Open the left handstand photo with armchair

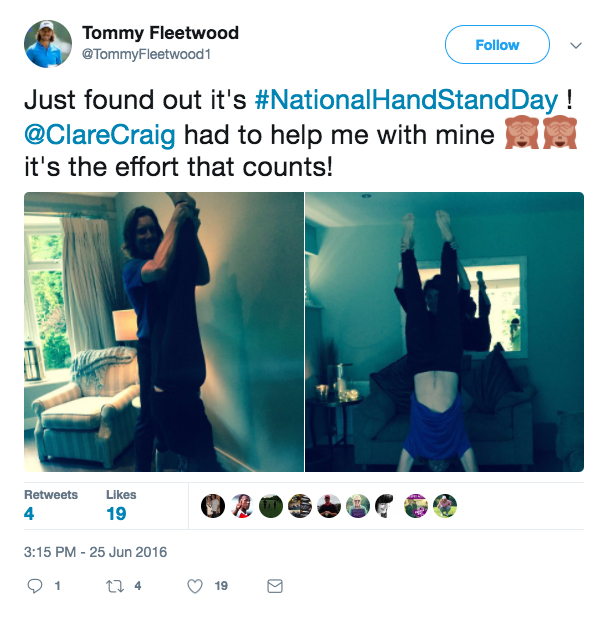tap(164, 332)
